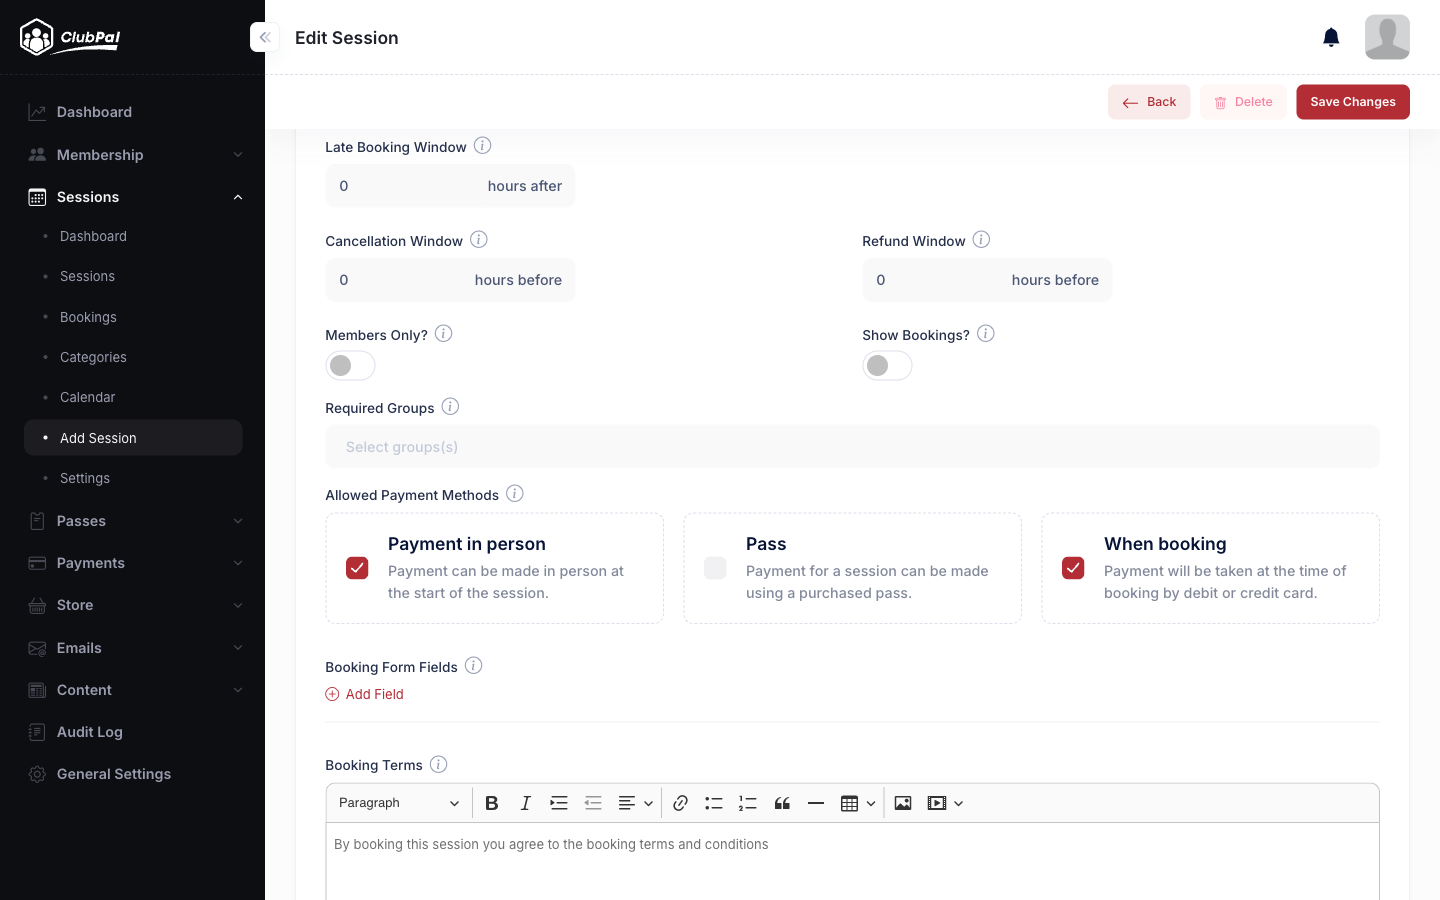Enable the Show Bookings toggle
Viewport: 1440px width, 900px height.
tap(887, 365)
